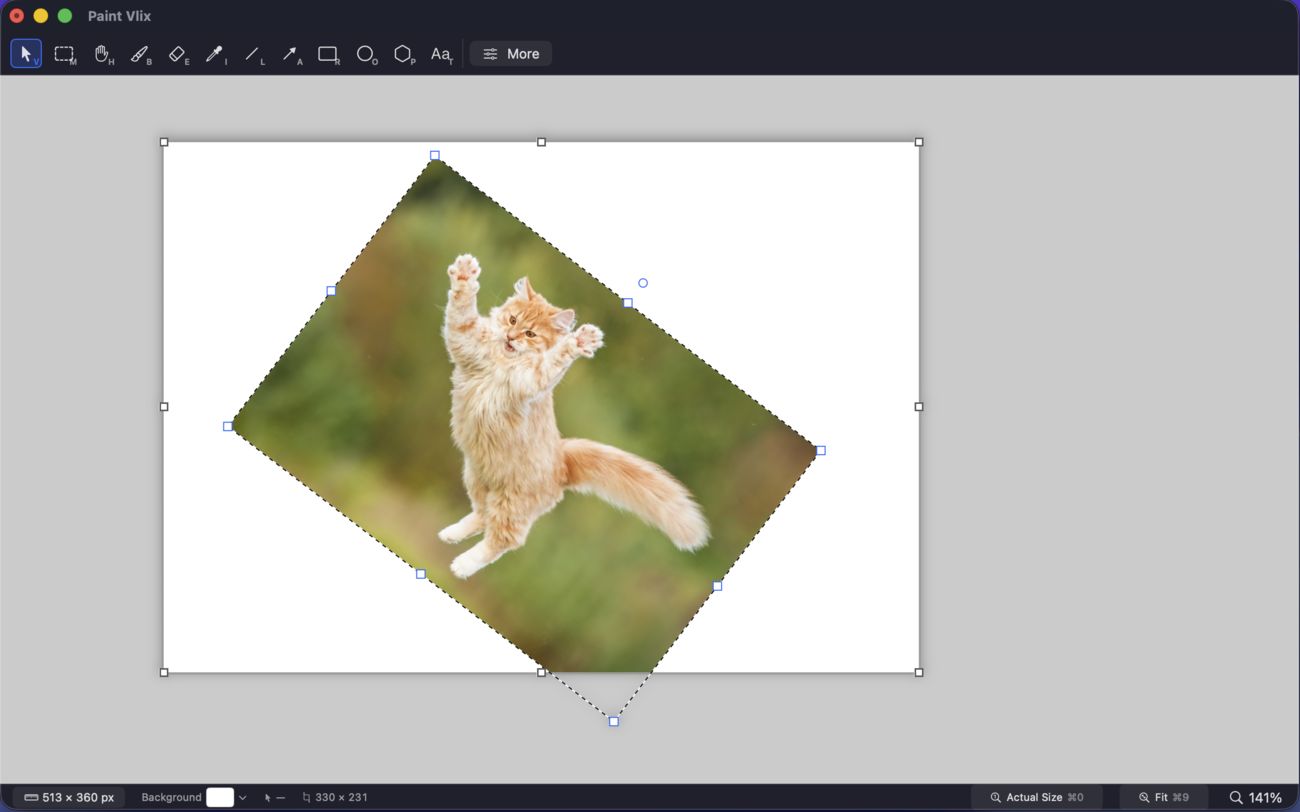The width and height of the screenshot is (1300, 812).
Task: Click the 330 × 231 selection size readout
Action: (x=335, y=797)
